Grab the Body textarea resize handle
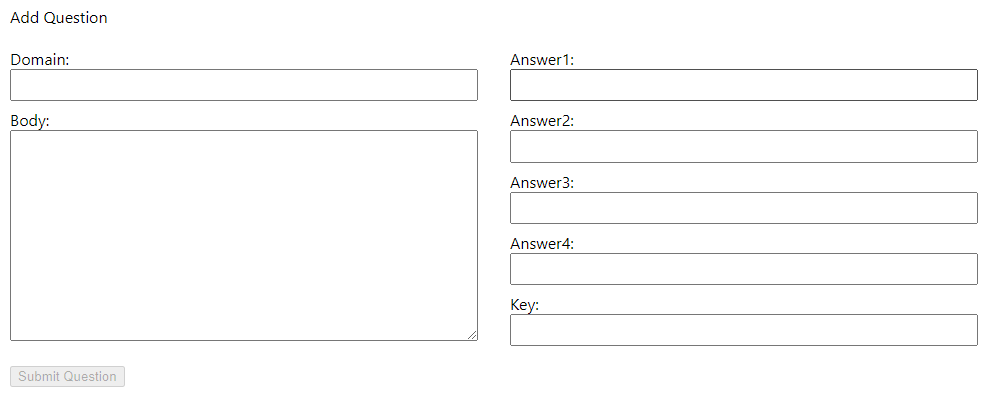Viewport: 988px width, 398px height. [472, 335]
